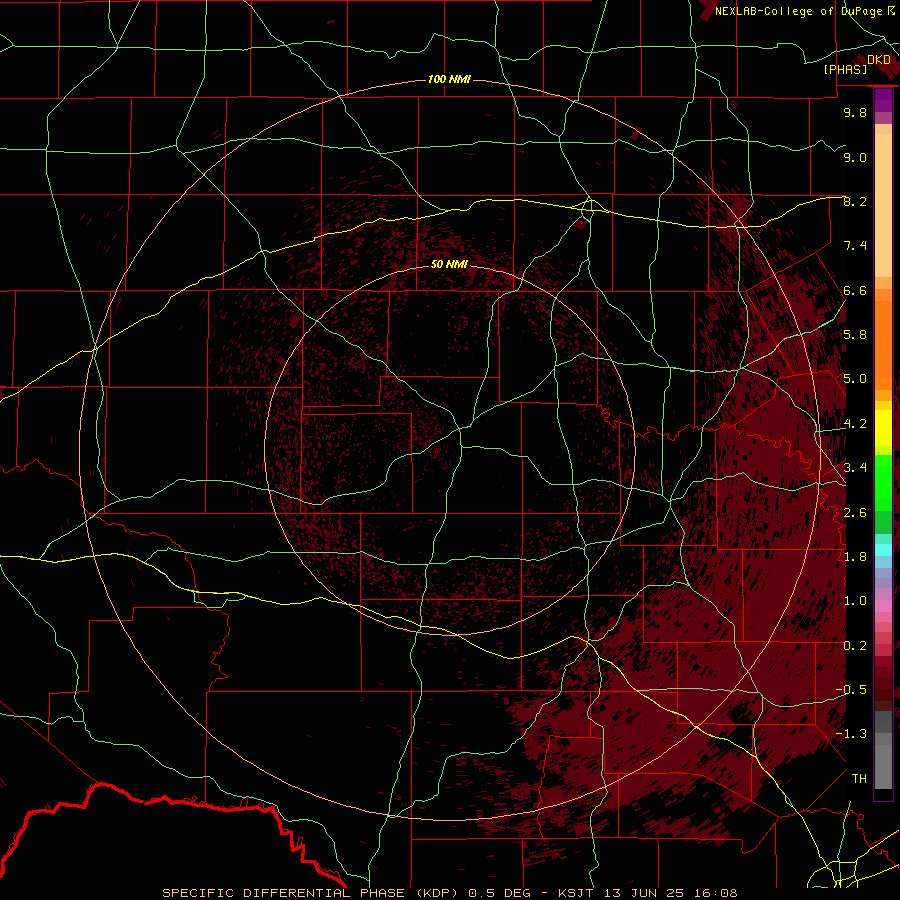Click the 50 NMI range ring label

coord(449,264)
